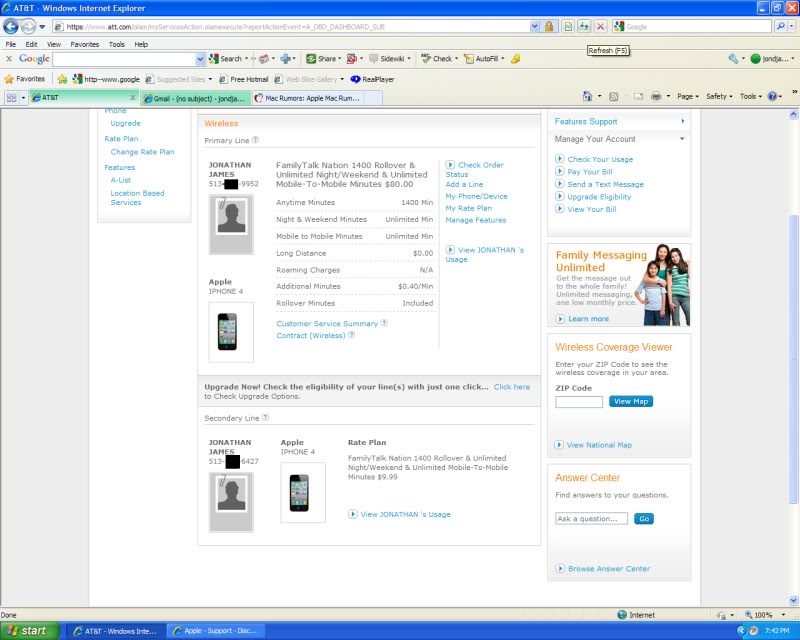The image size is (800, 640).
Task: Open the Help menu
Action: tap(141, 44)
